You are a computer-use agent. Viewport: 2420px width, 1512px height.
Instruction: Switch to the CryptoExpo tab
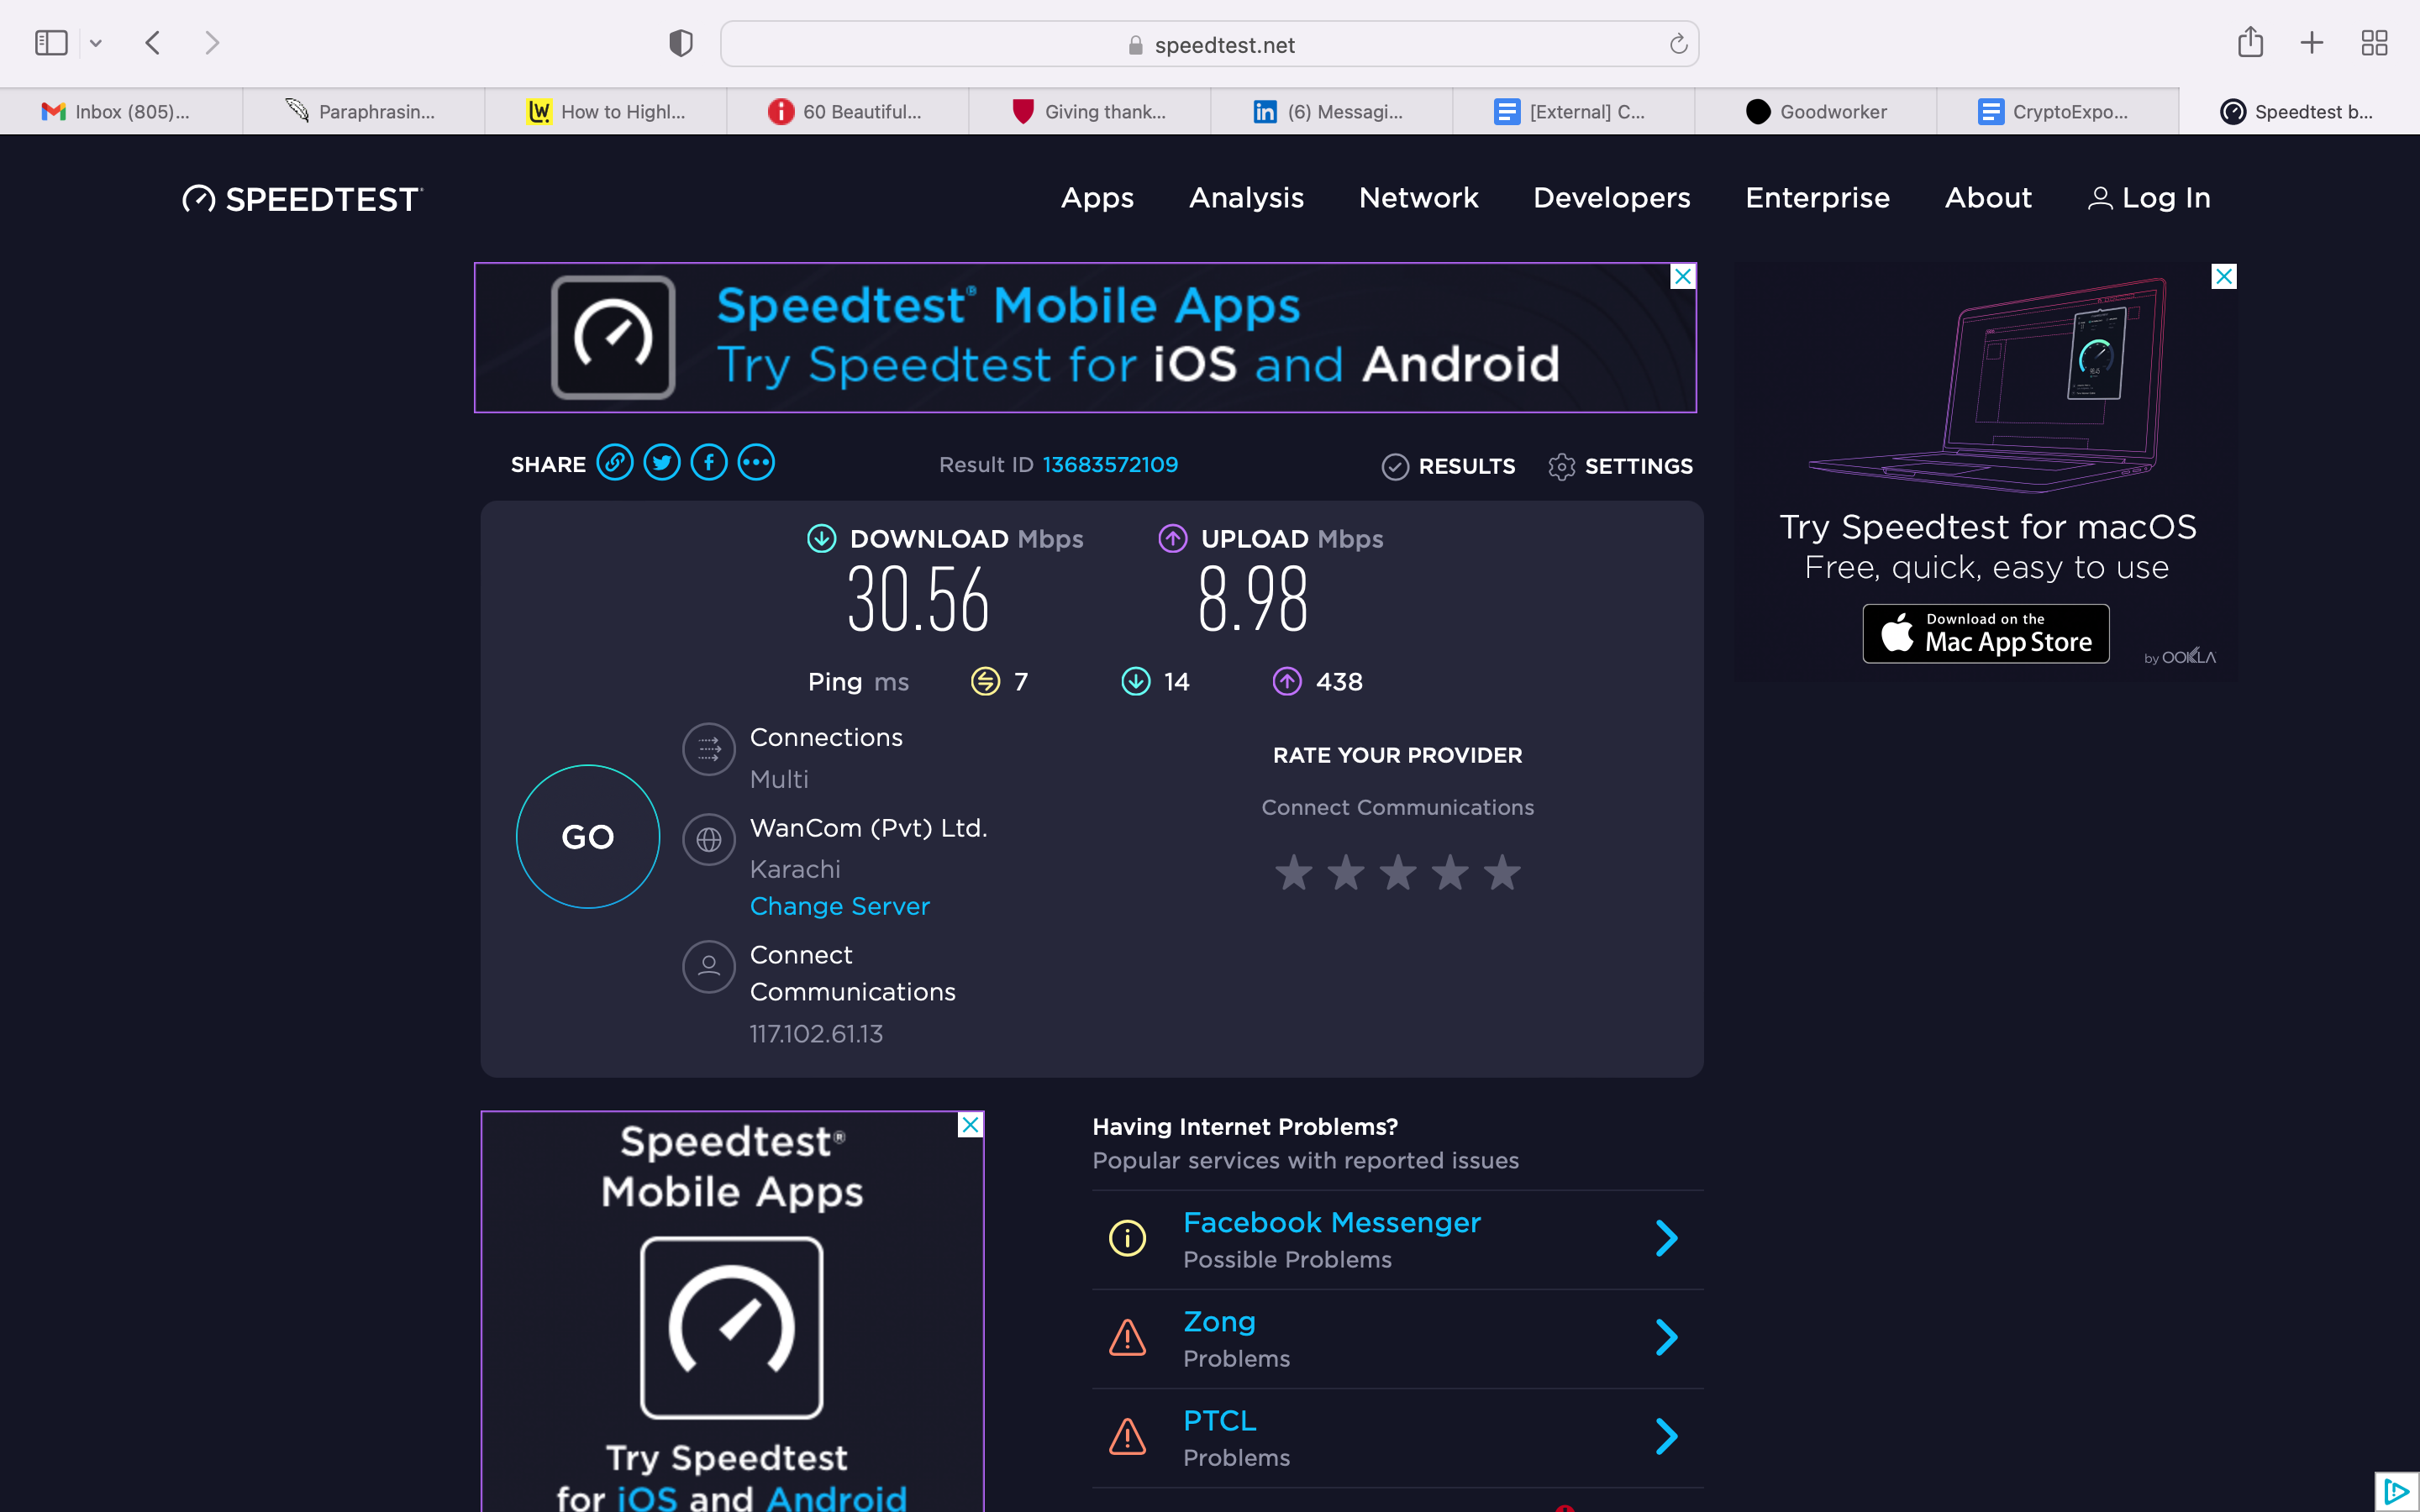pyautogui.click(x=2057, y=111)
